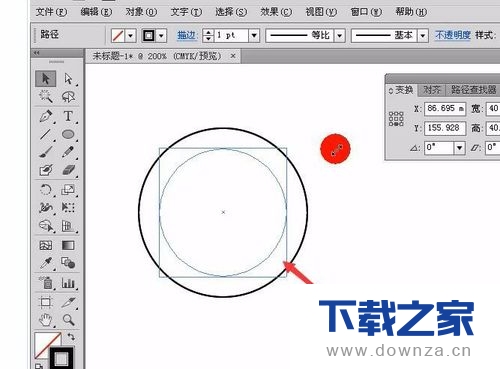Select the Hand tool
Screen dimensions: 500x369
(x=46, y=320)
